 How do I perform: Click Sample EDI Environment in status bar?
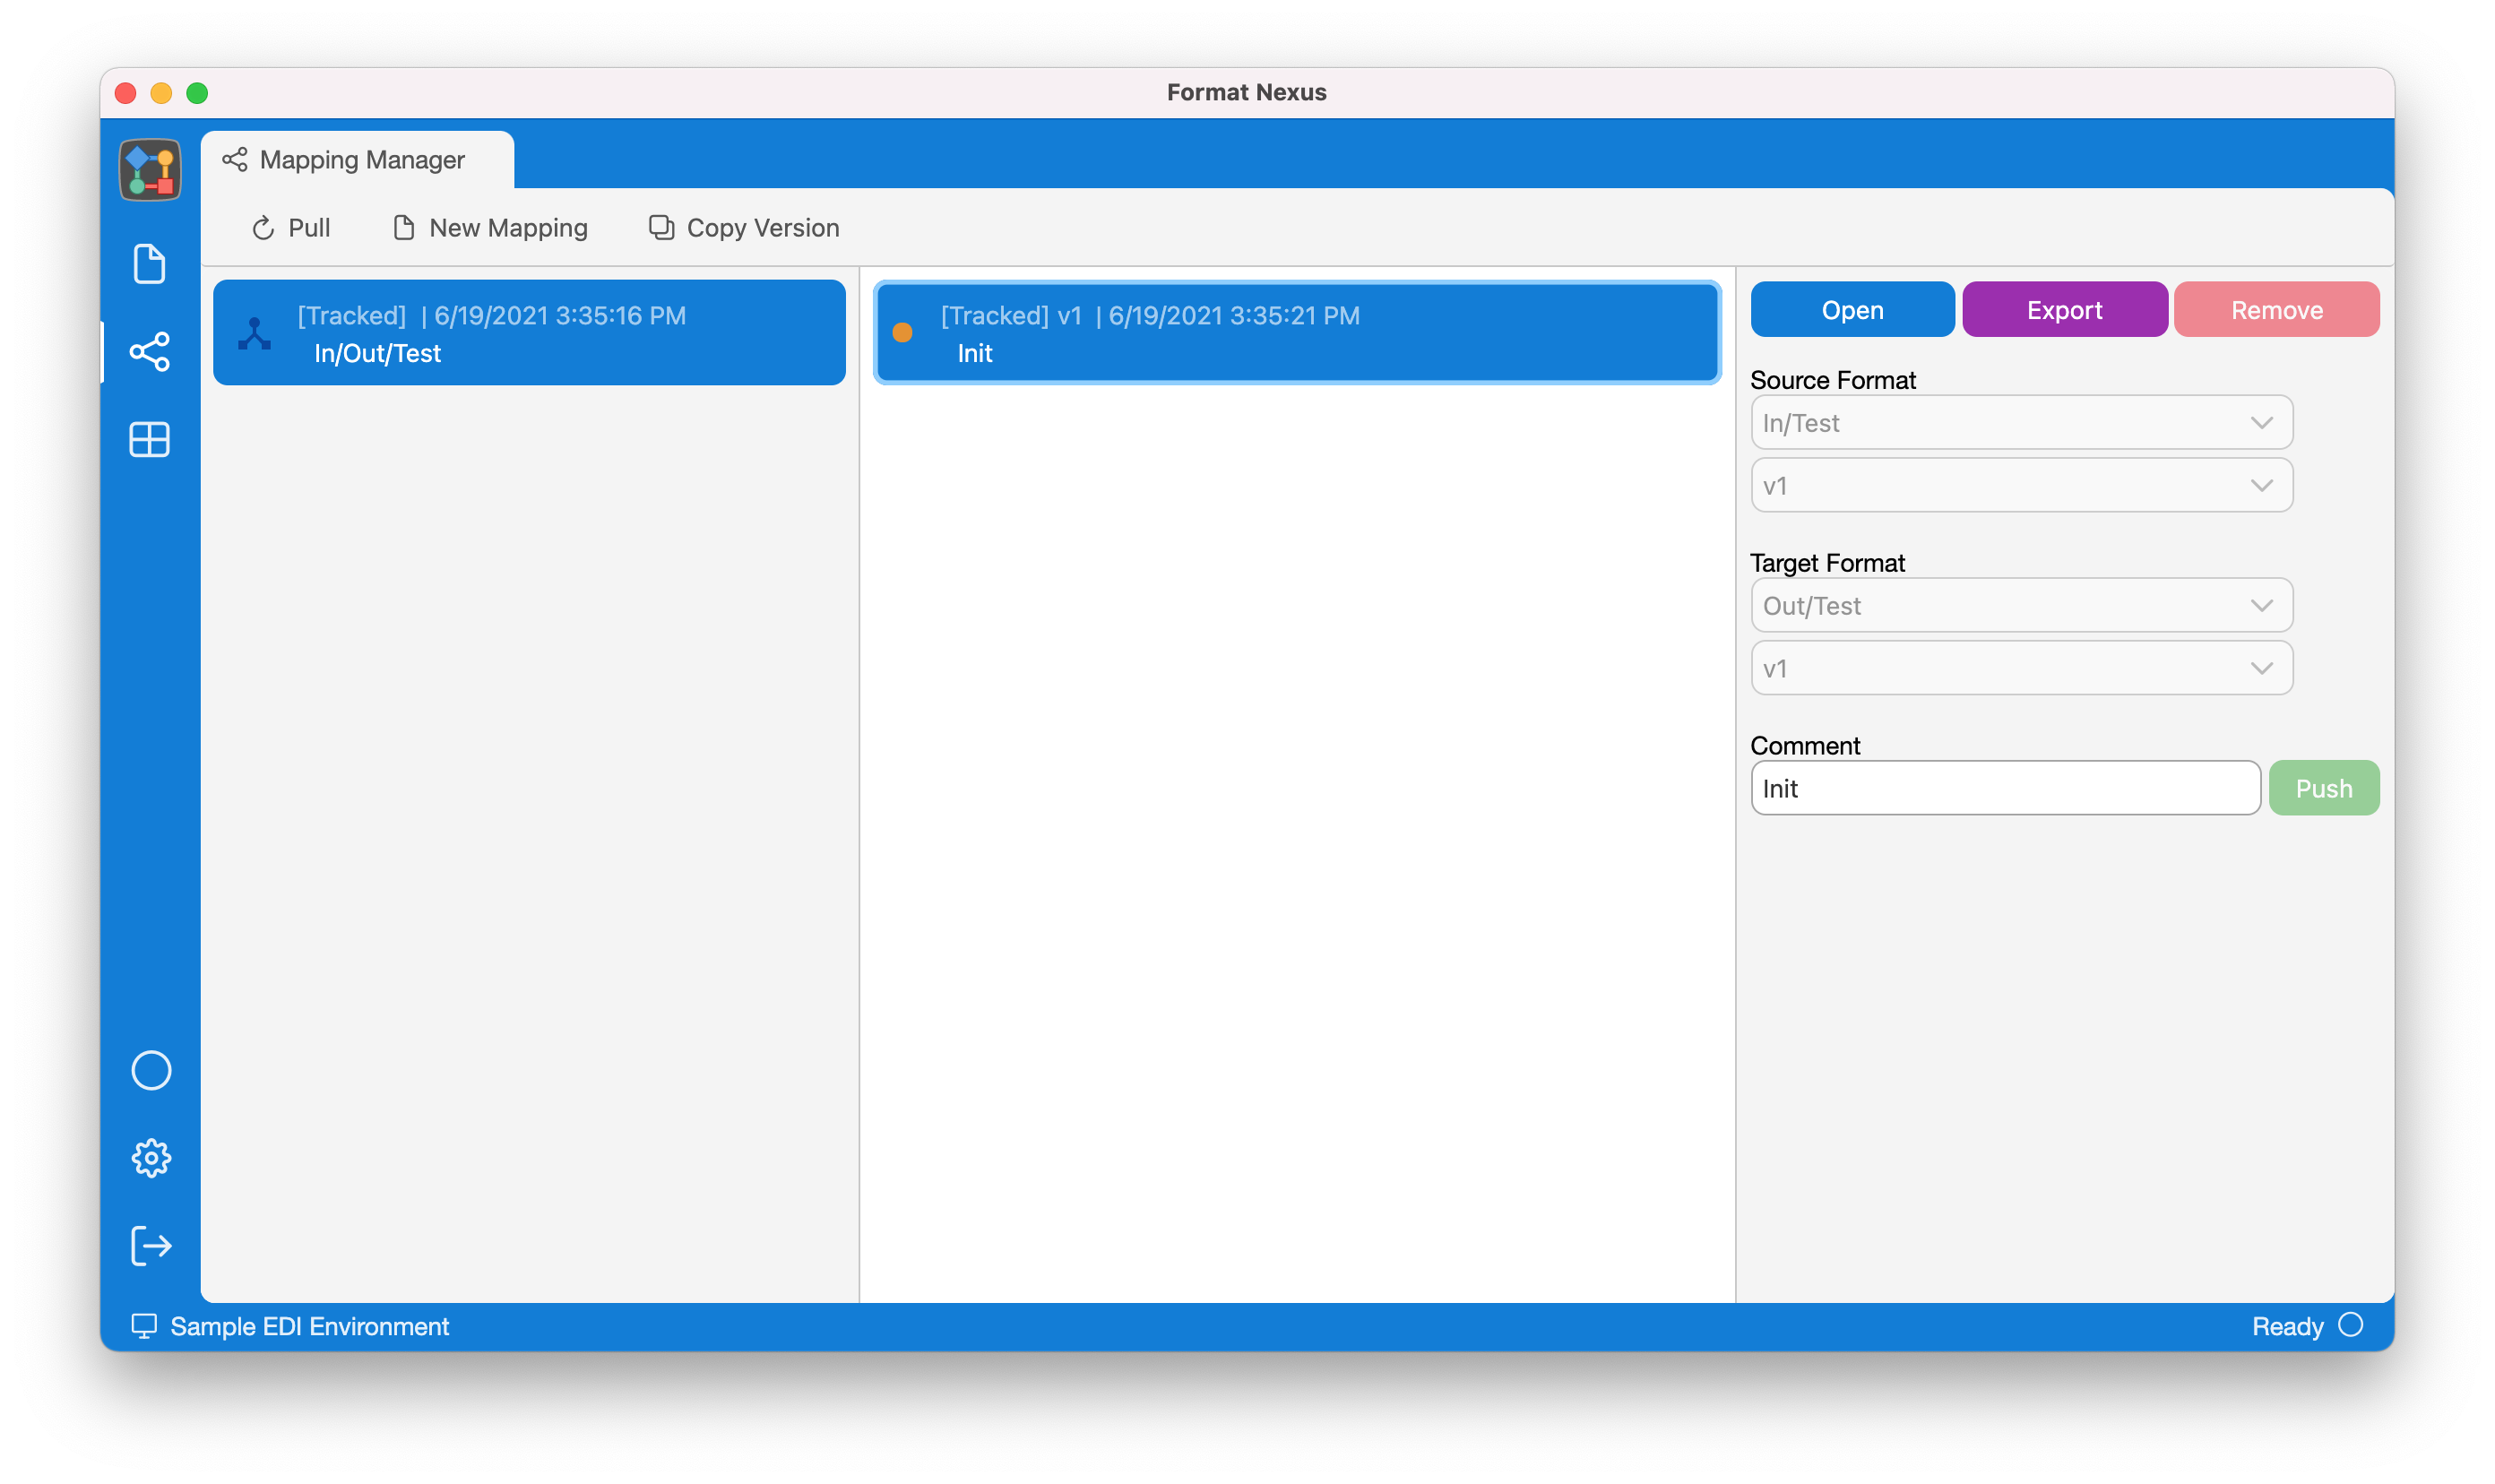pos(309,1326)
